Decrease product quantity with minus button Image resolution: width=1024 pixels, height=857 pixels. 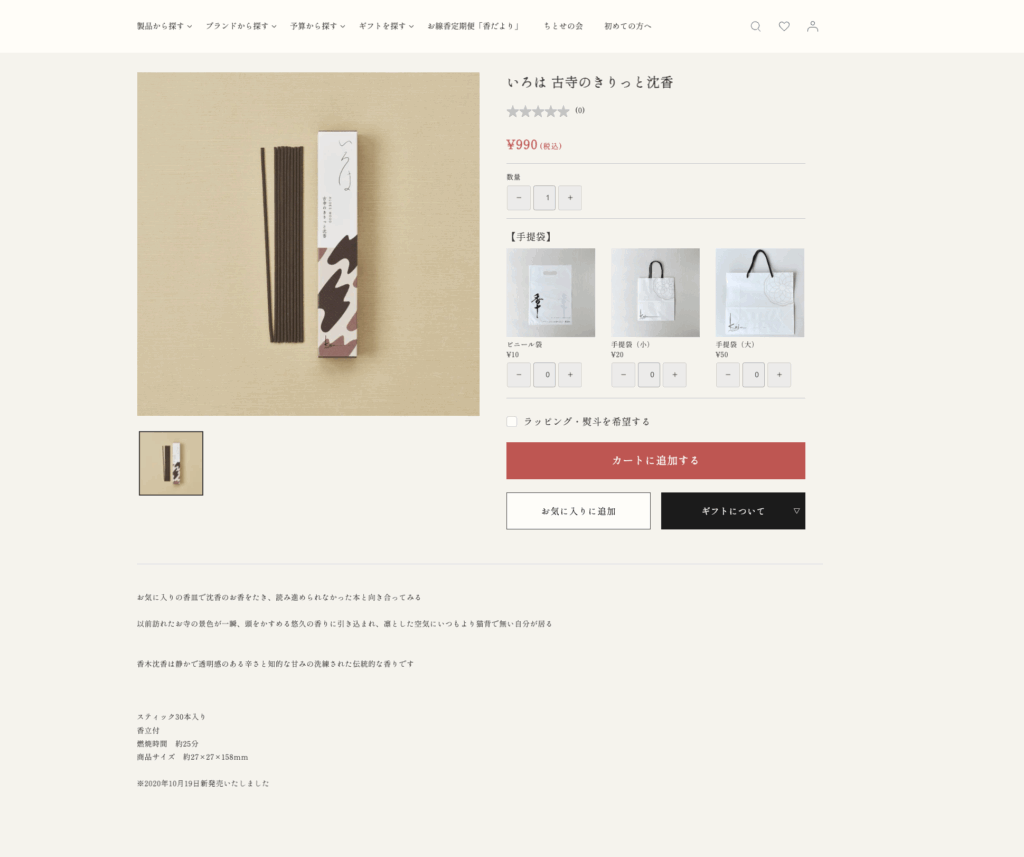coord(519,198)
